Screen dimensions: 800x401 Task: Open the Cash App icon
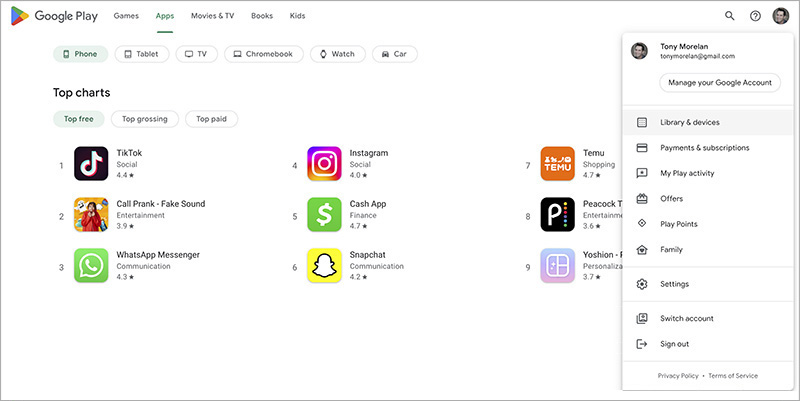[324, 214]
